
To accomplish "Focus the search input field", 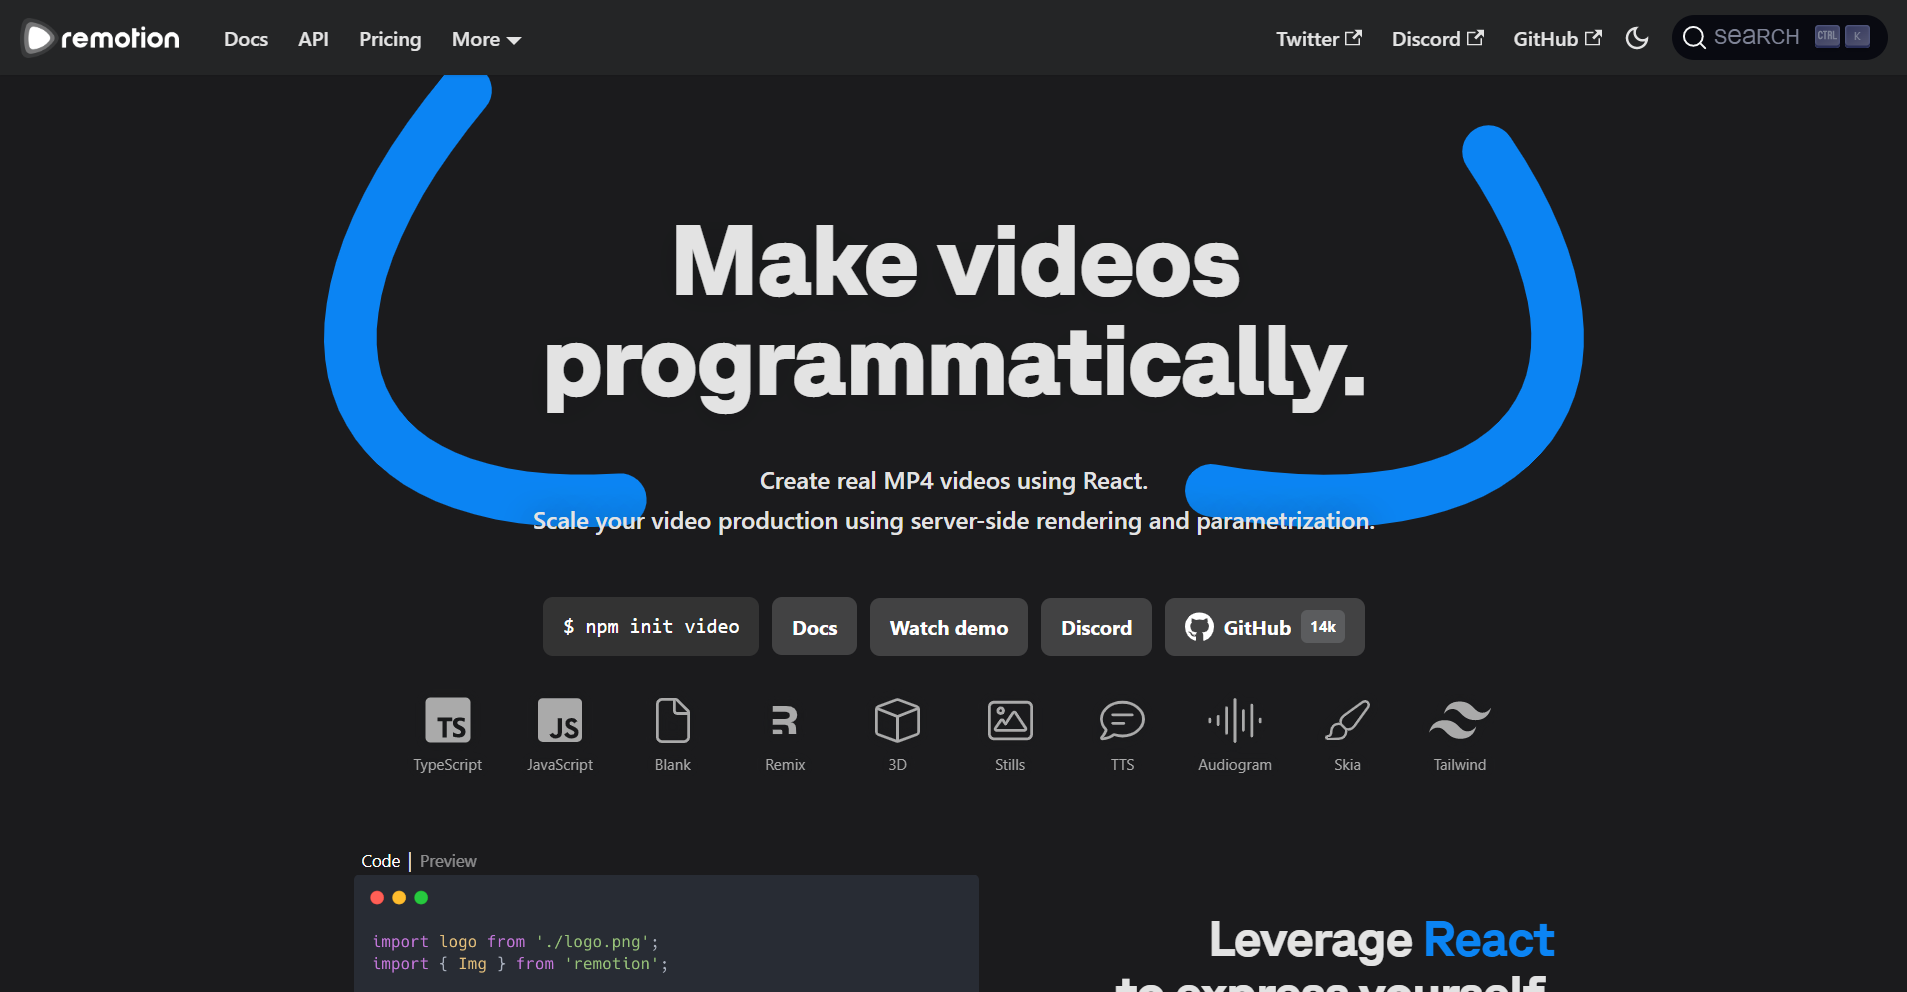I will tap(1779, 37).
